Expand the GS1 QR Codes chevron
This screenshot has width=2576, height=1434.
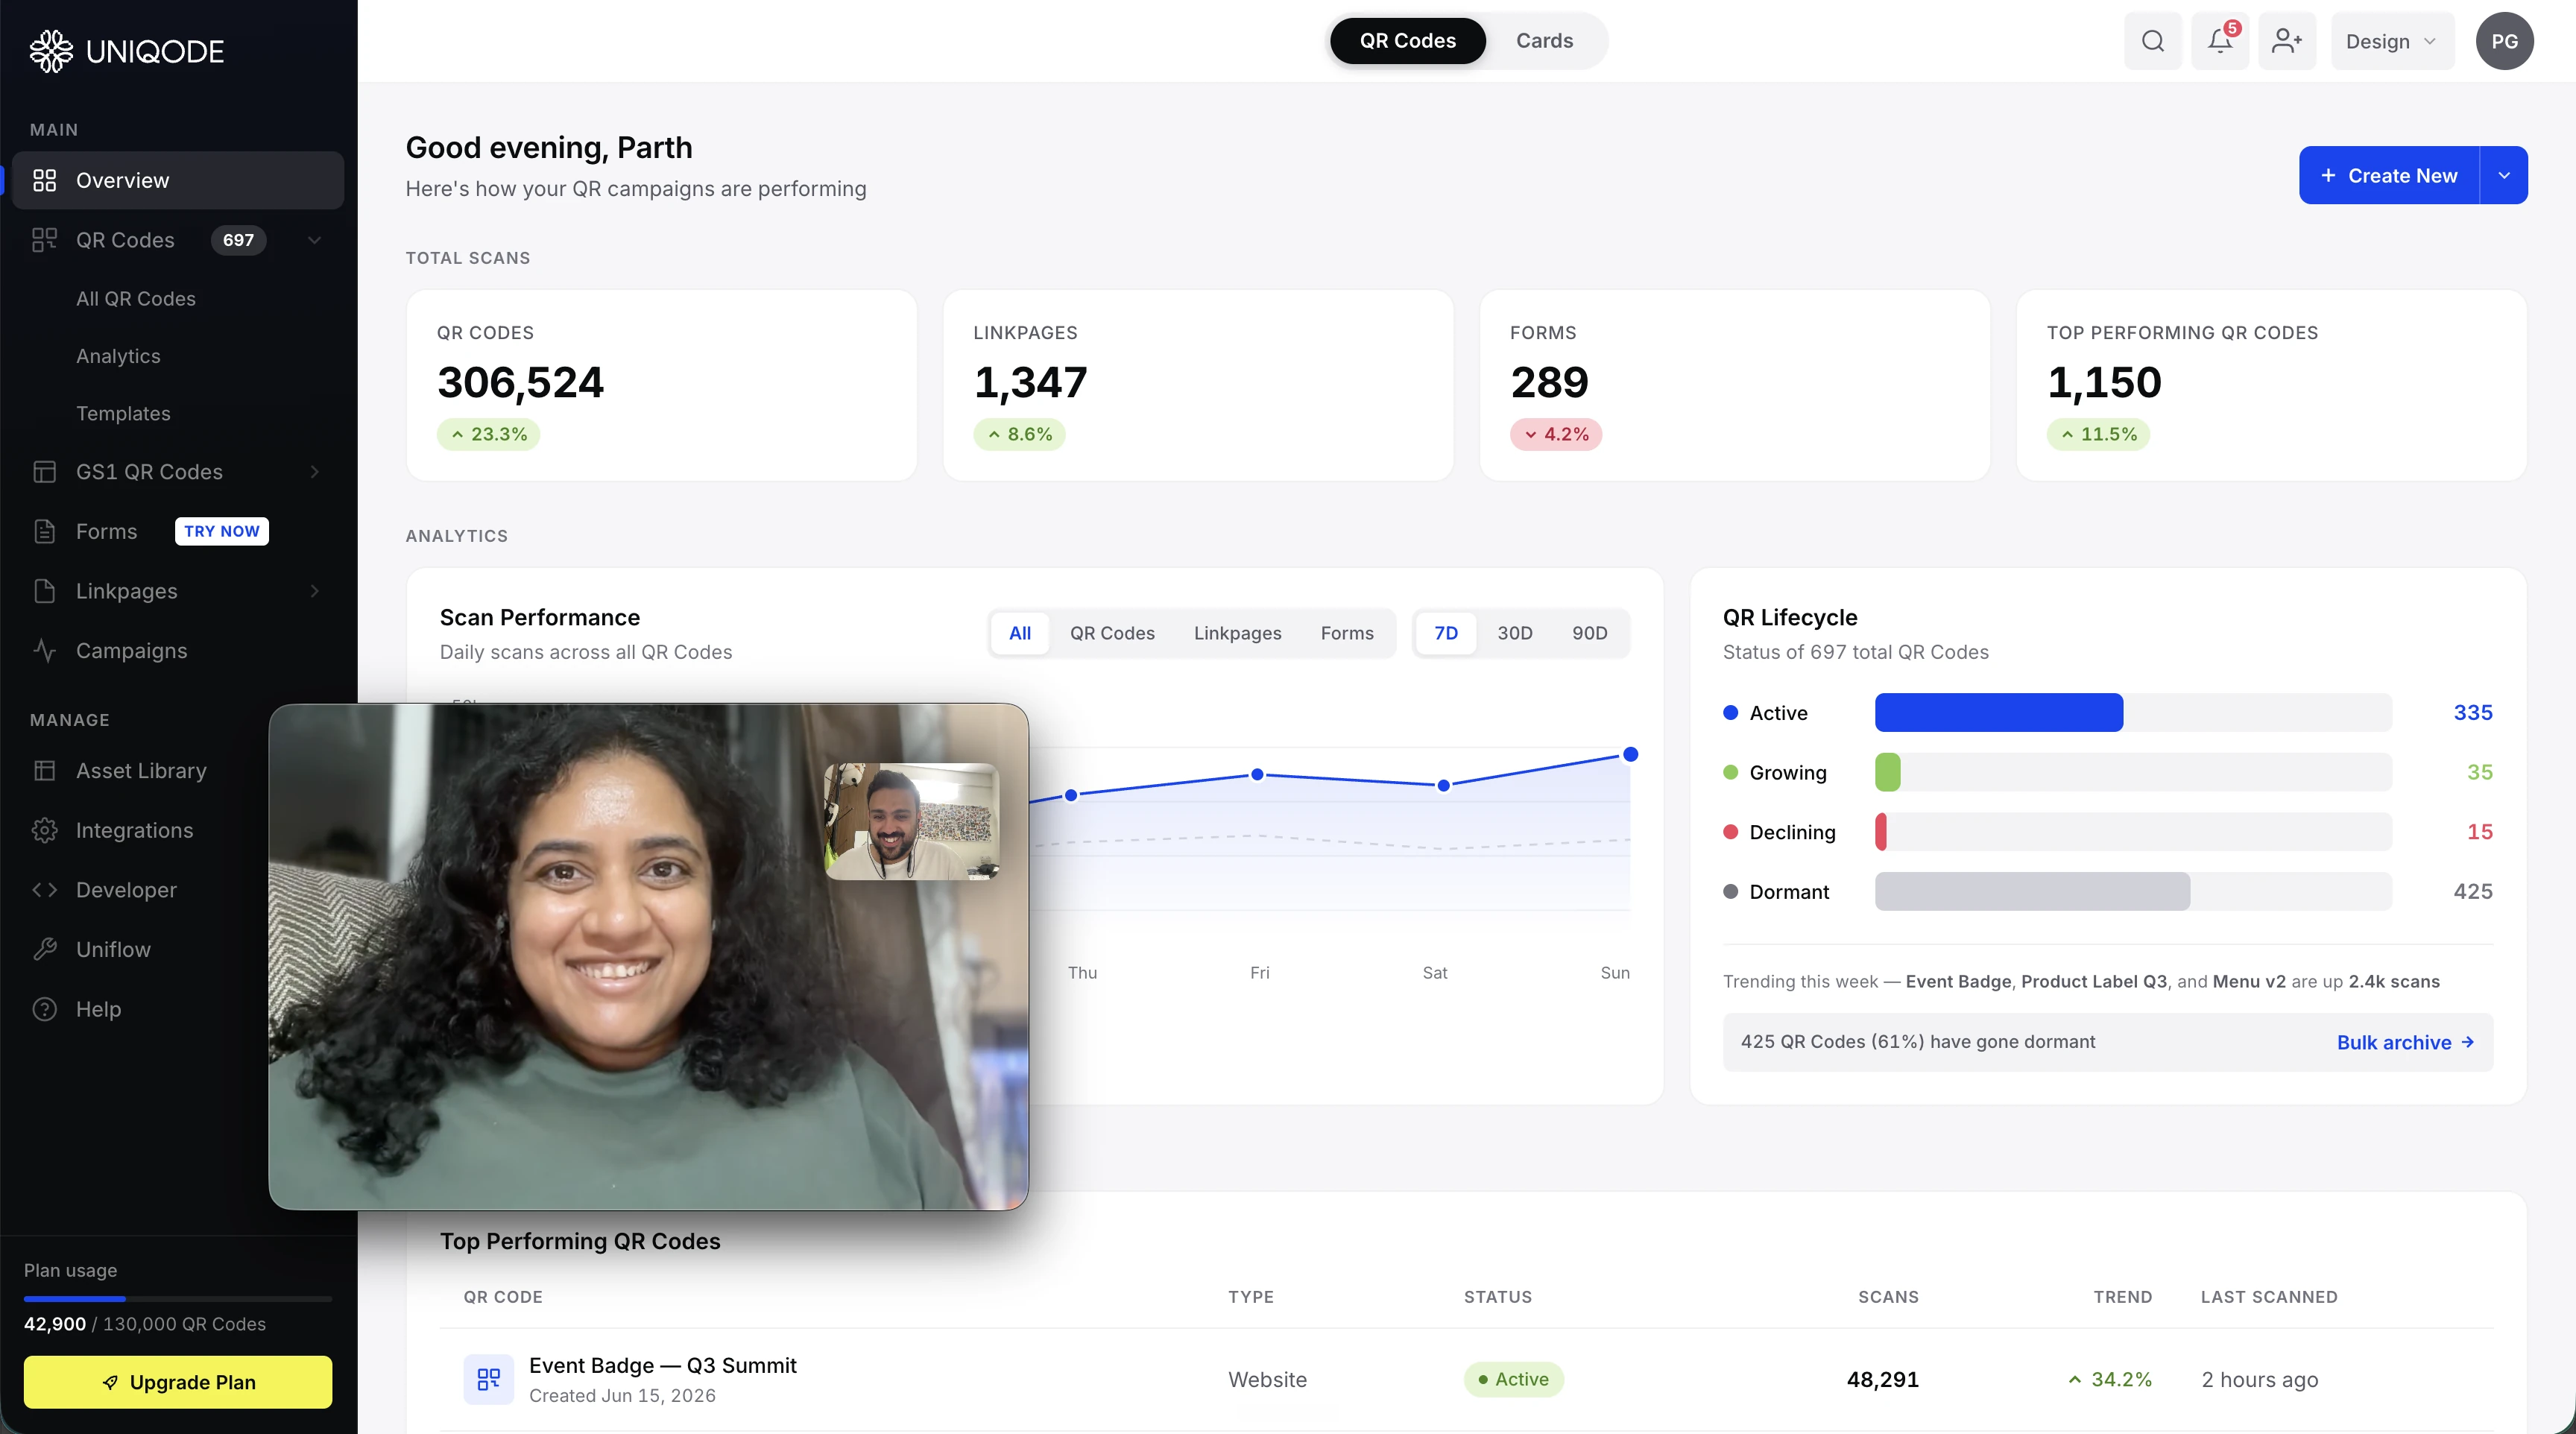[314, 472]
